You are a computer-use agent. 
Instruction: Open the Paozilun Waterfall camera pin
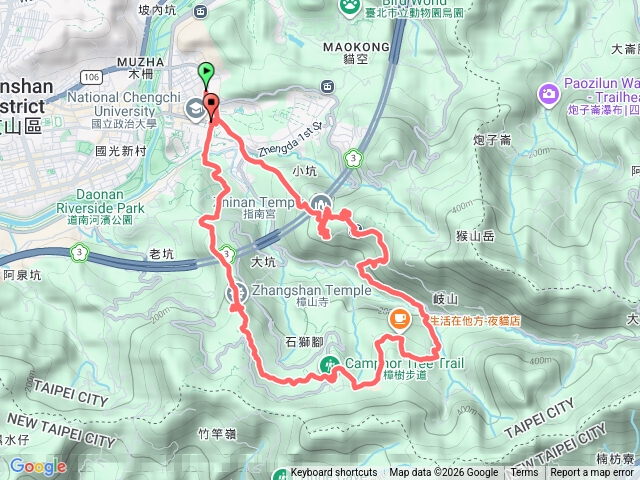tap(549, 95)
